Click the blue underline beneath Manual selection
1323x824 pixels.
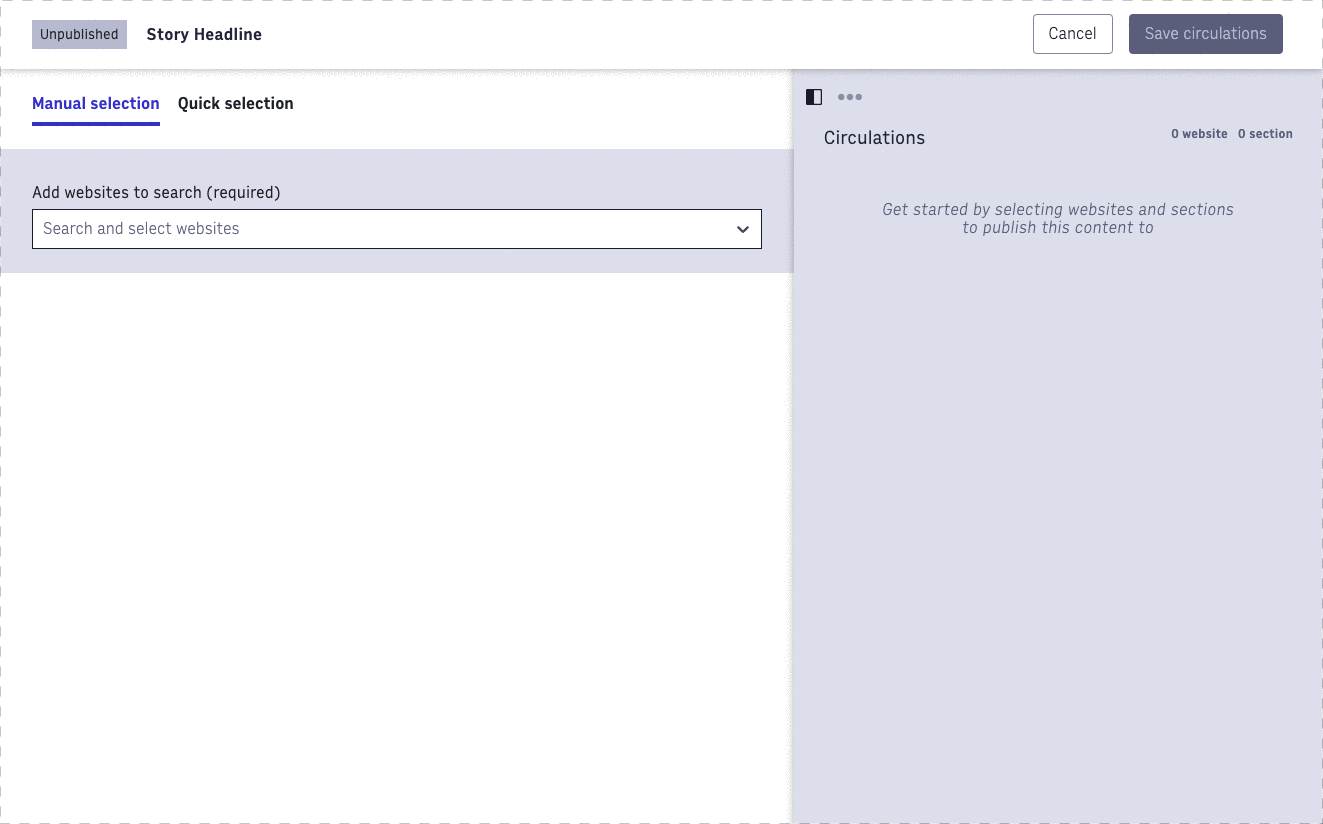(x=96, y=123)
